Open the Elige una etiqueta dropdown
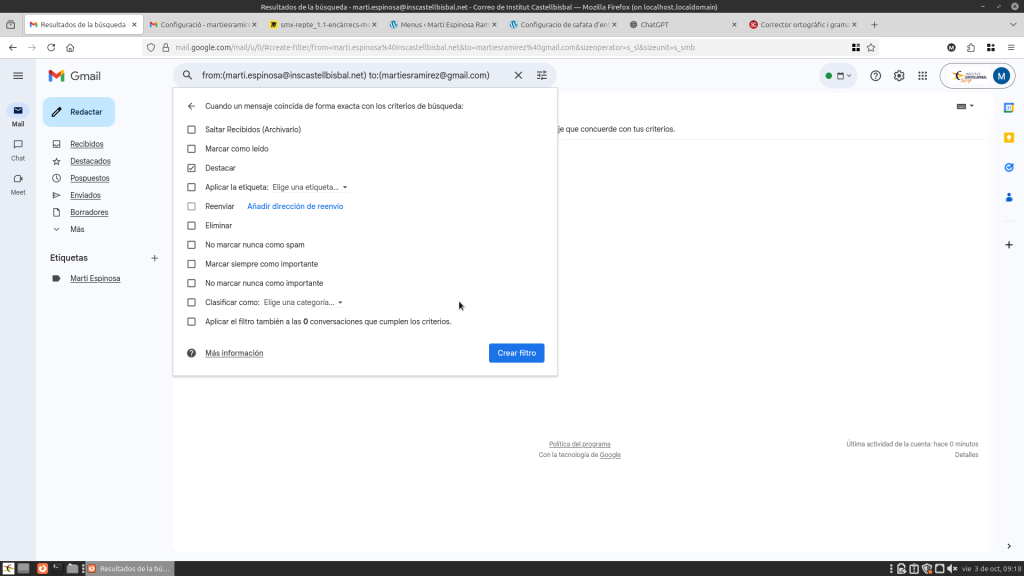 point(310,187)
